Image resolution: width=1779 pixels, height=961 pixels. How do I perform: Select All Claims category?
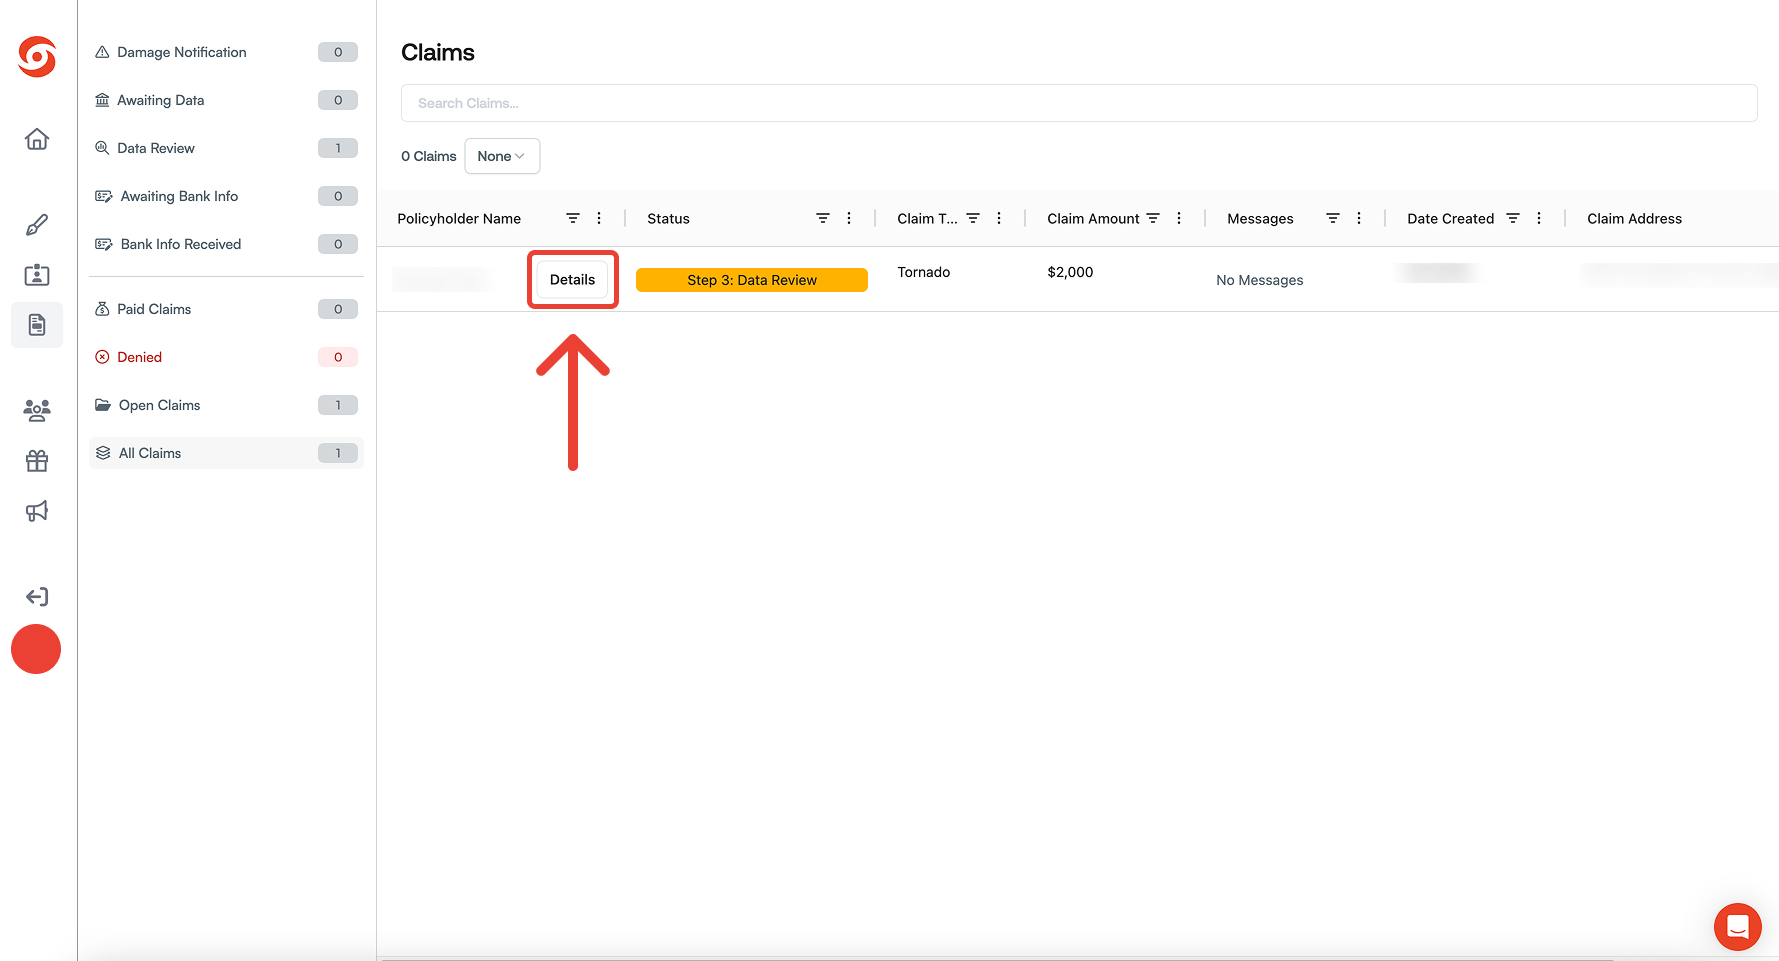[226, 453]
